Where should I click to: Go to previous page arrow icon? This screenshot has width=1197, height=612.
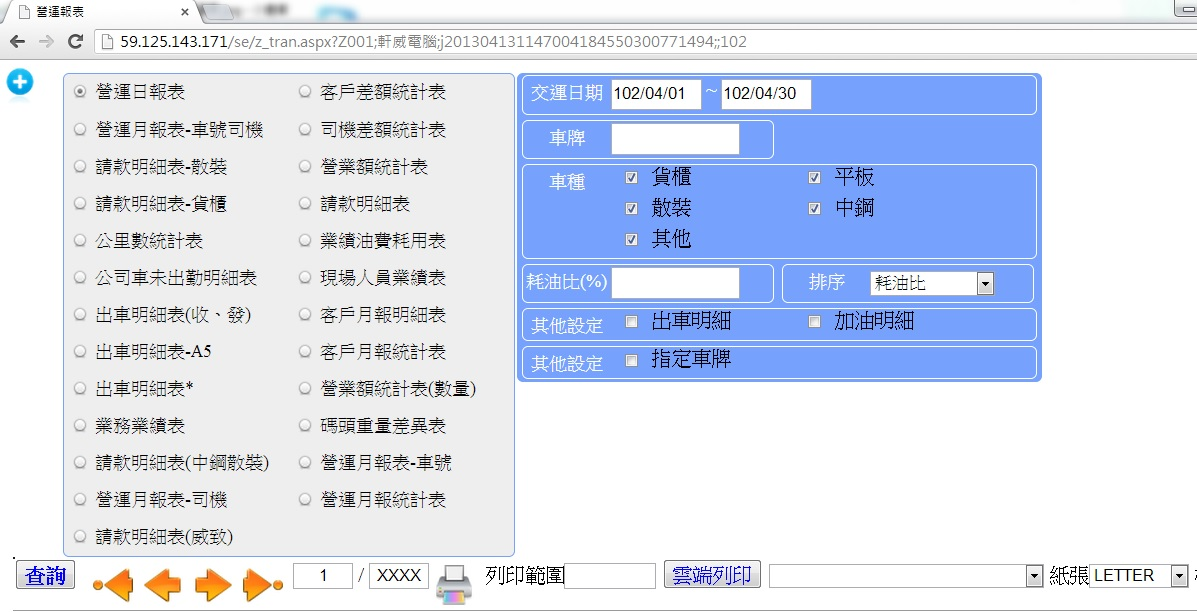coord(162,585)
